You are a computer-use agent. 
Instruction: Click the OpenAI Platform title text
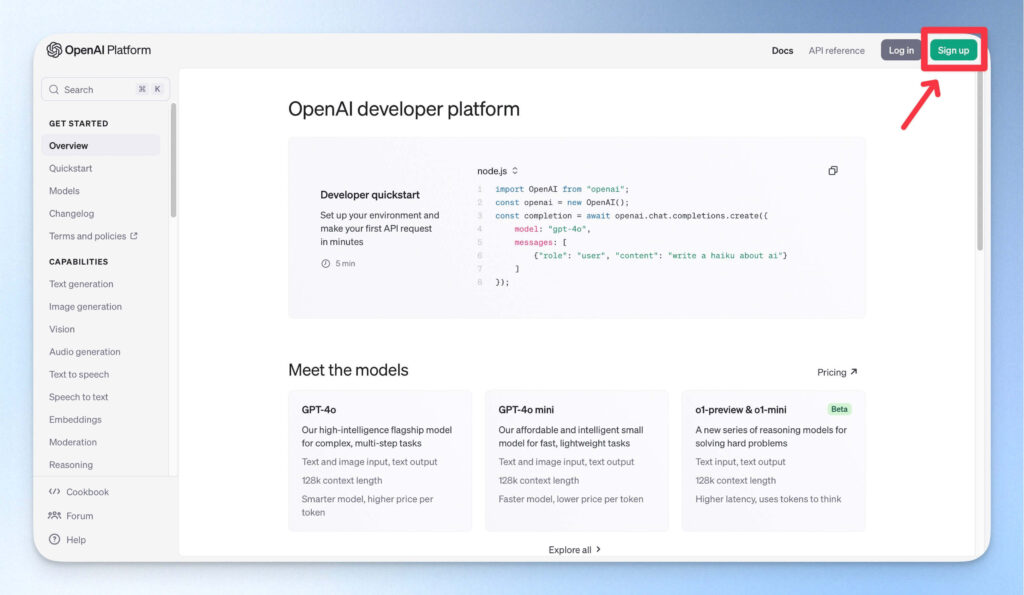tap(108, 50)
